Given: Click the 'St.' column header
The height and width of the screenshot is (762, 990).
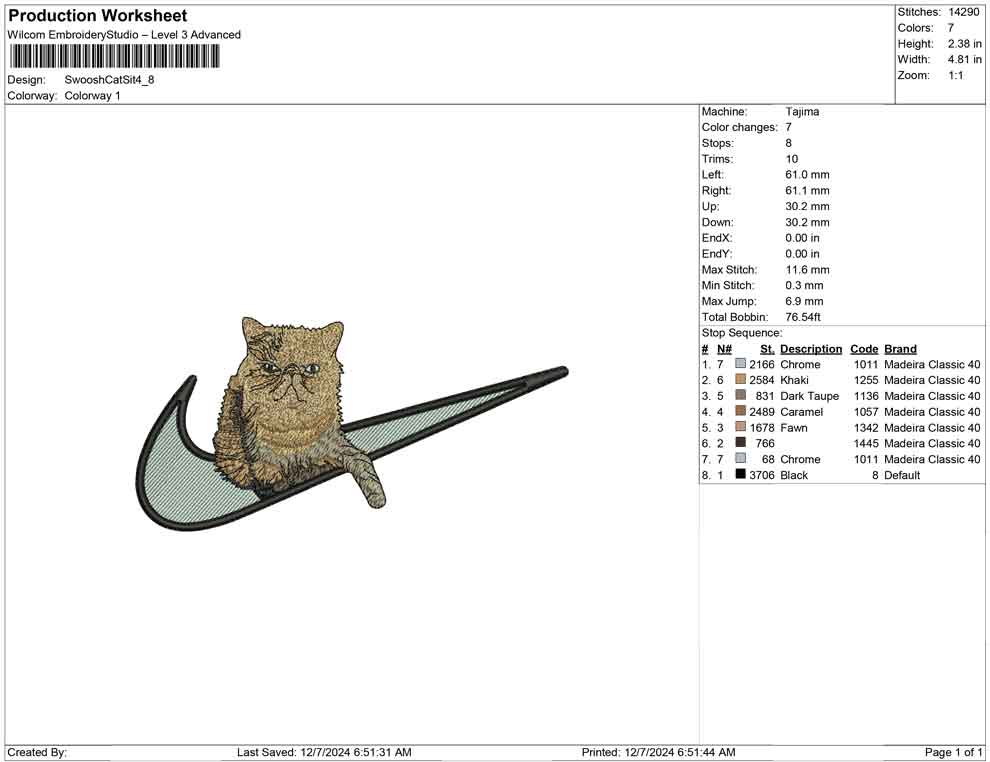Looking at the screenshot, I should point(767,348).
